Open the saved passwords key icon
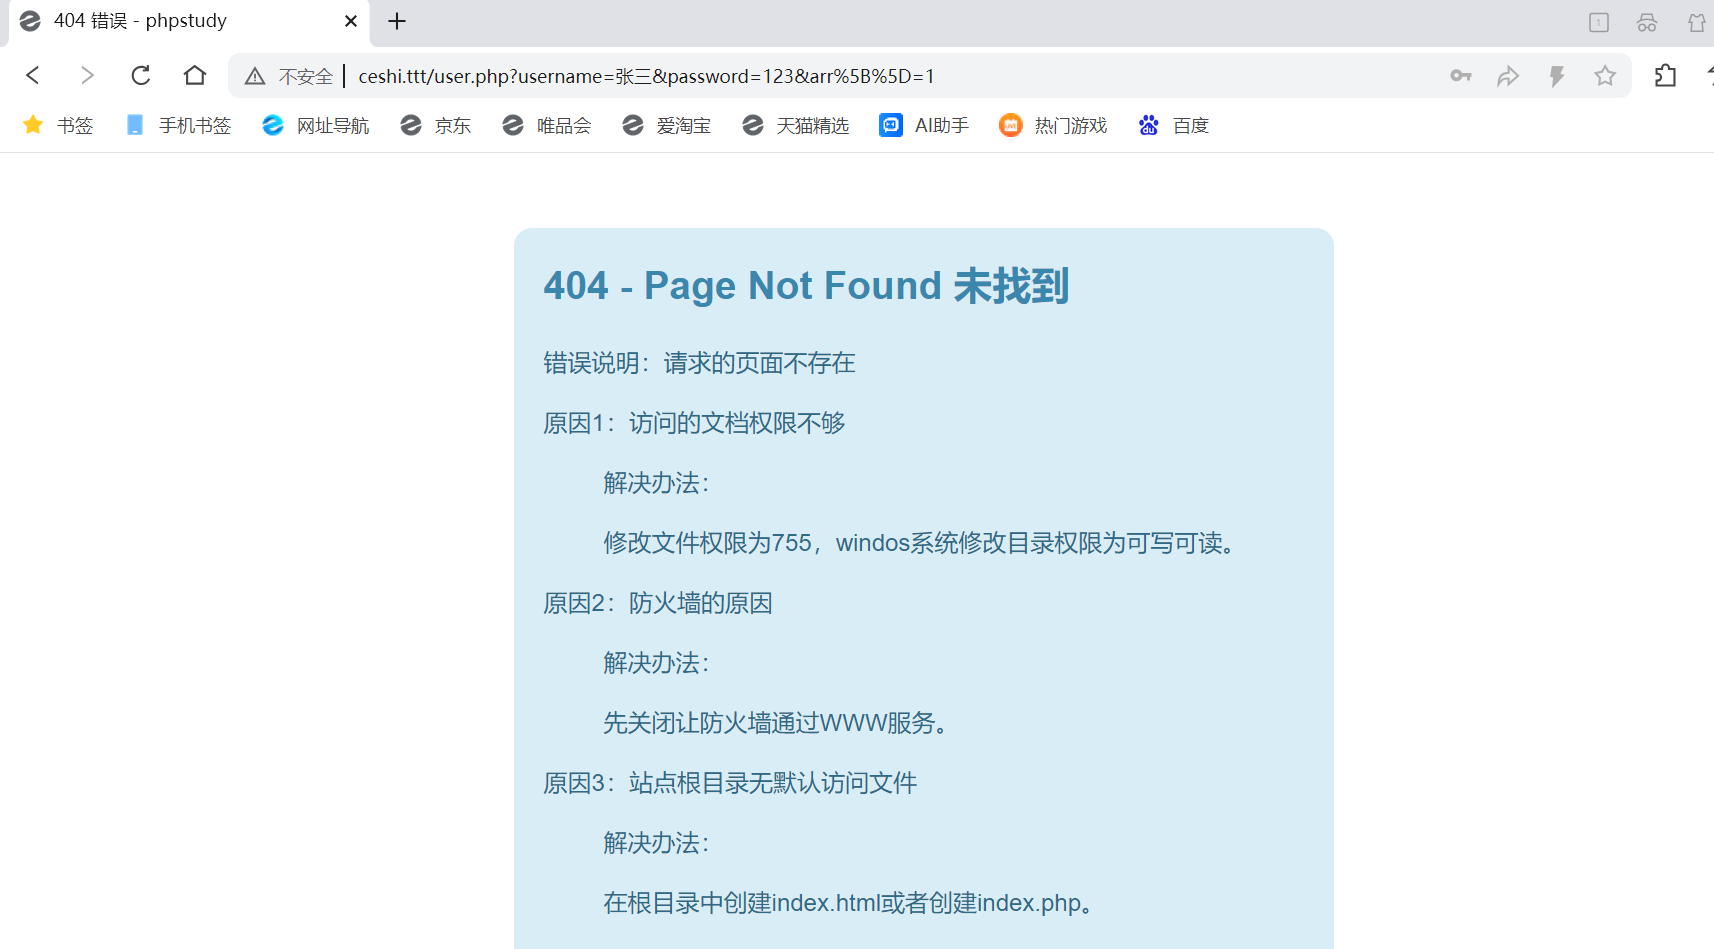This screenshot has width=1714, height=949. pos(1461,76)
